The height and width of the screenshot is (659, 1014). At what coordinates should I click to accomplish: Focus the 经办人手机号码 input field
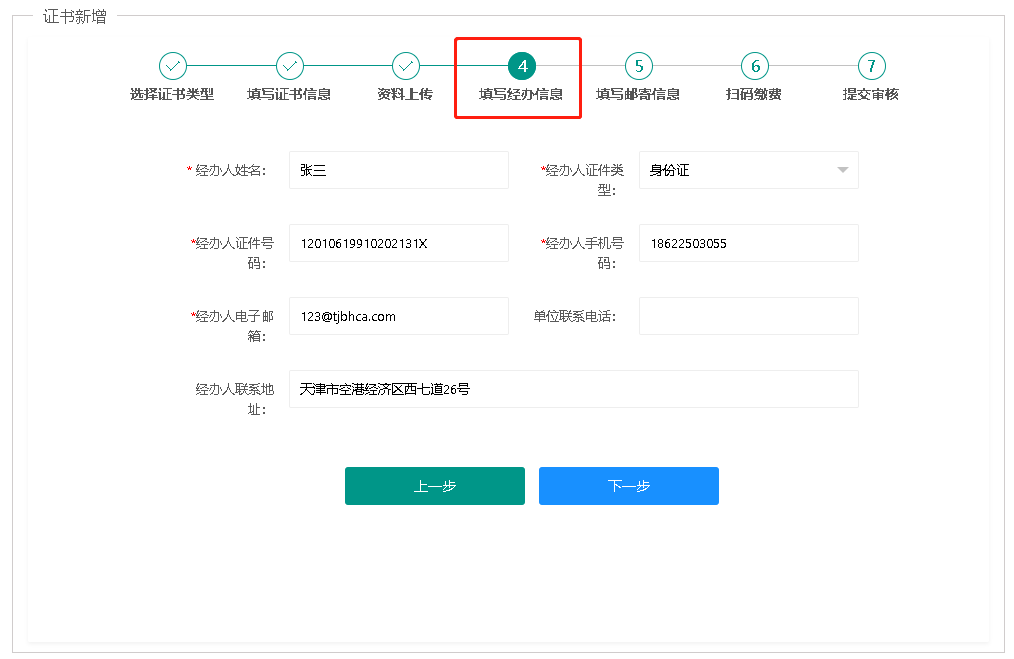(748, 243)
